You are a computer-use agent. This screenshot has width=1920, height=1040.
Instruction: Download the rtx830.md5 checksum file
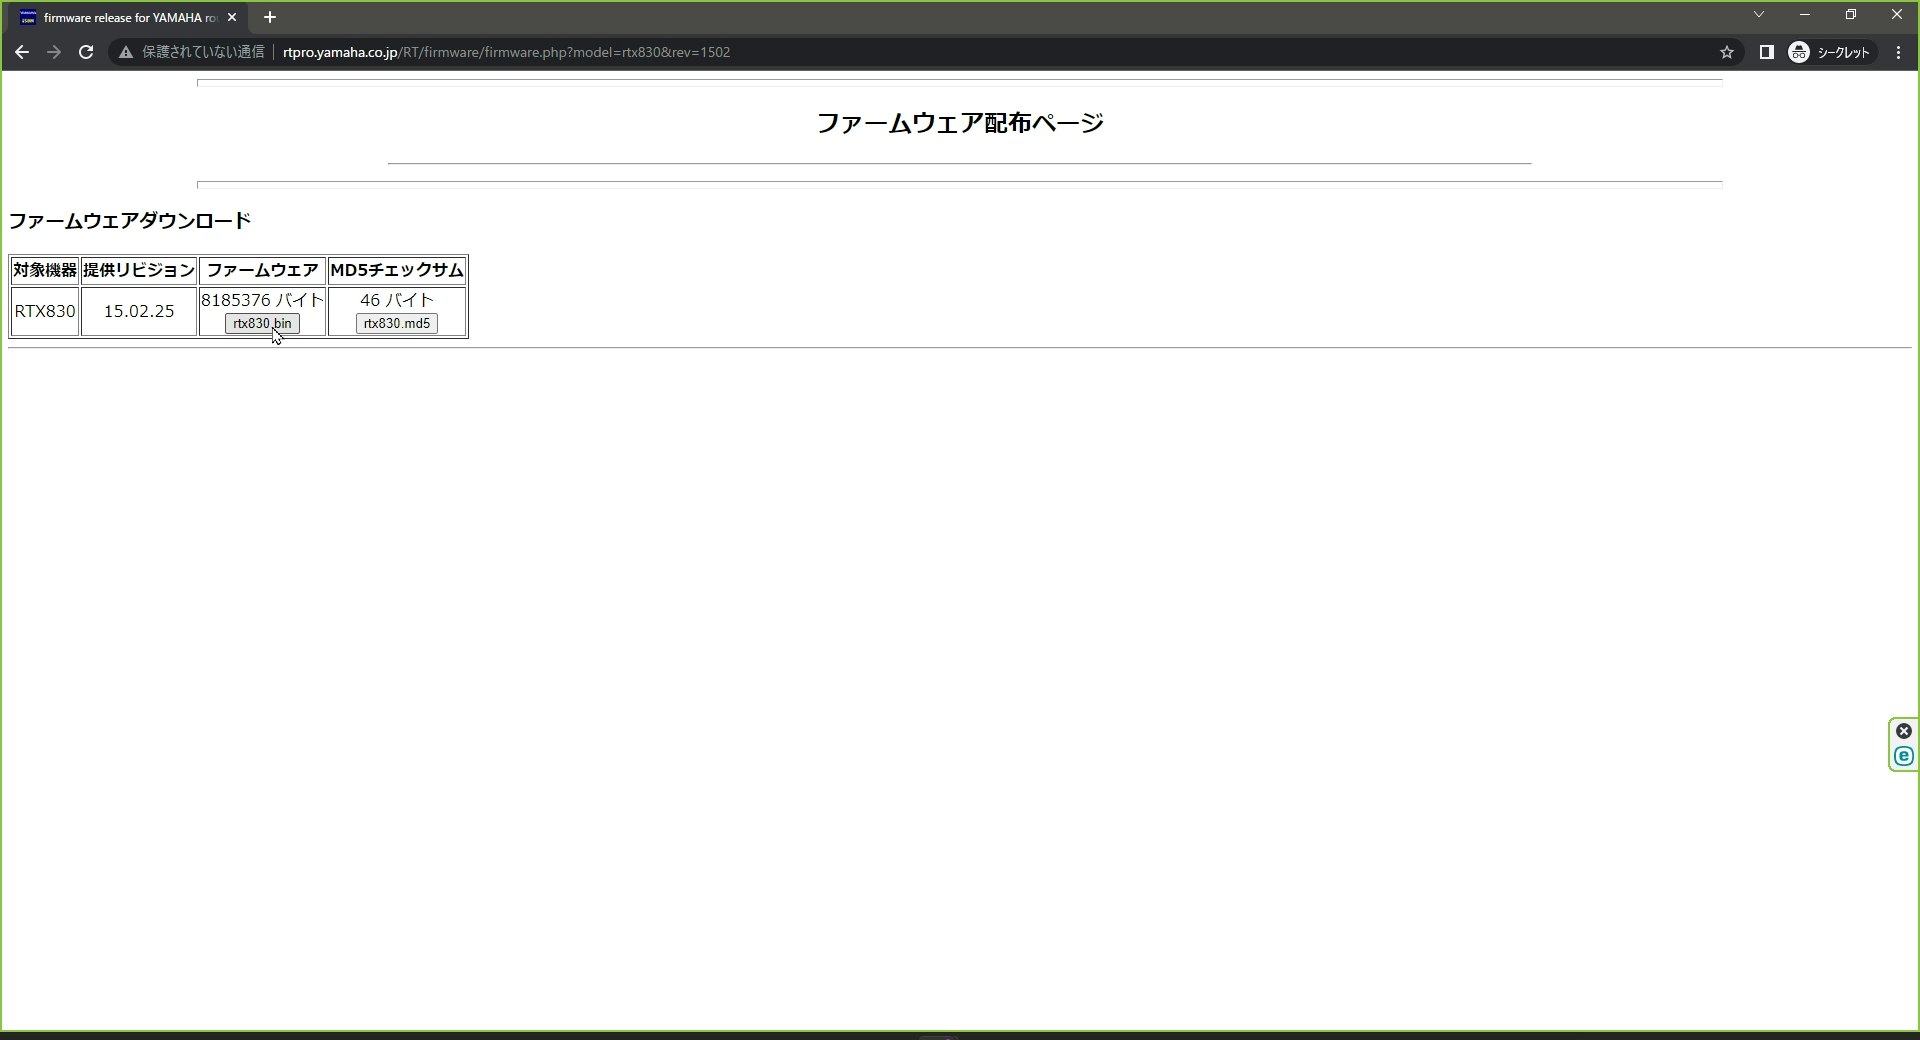coord(397,323)
